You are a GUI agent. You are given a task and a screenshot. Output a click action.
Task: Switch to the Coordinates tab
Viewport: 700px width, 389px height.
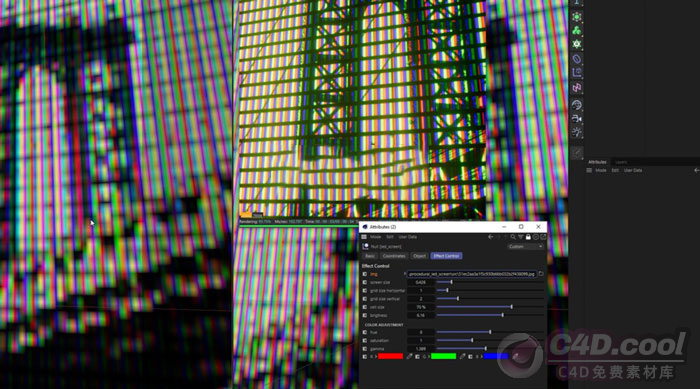coord(394,256)
